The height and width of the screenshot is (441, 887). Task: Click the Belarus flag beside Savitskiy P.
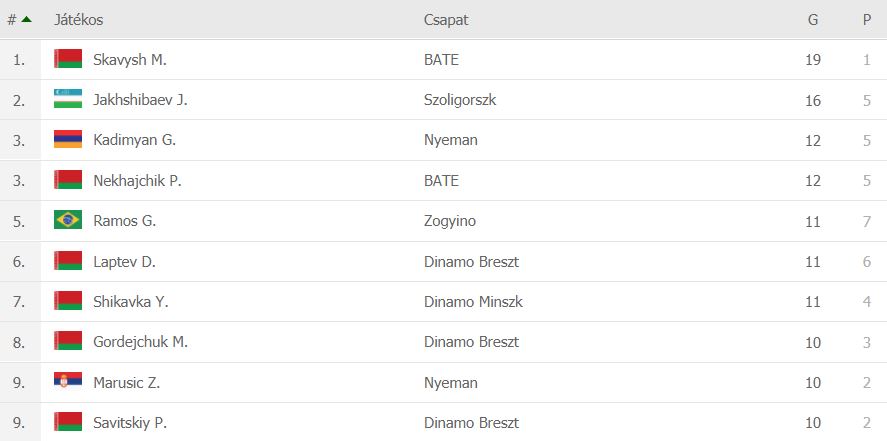pyautogui.click(x=68, y=422)
